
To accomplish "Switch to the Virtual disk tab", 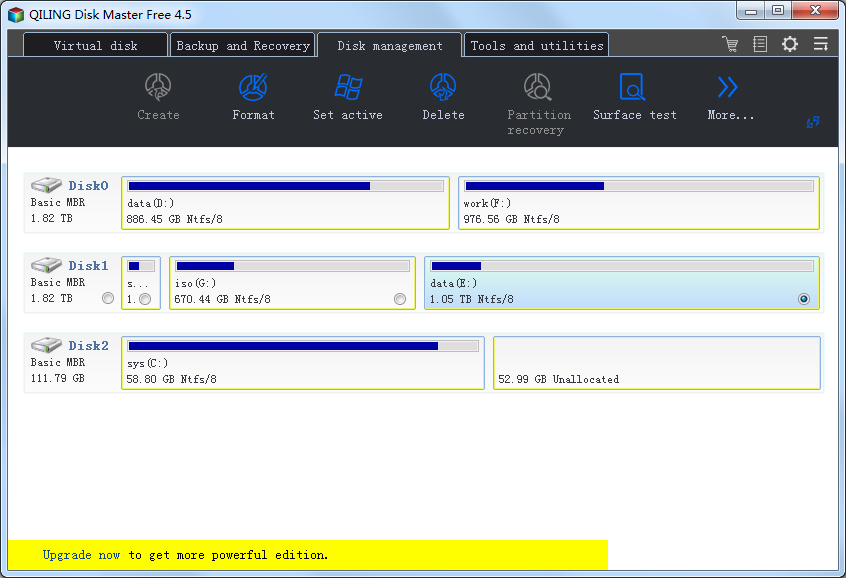I will 95,45.
